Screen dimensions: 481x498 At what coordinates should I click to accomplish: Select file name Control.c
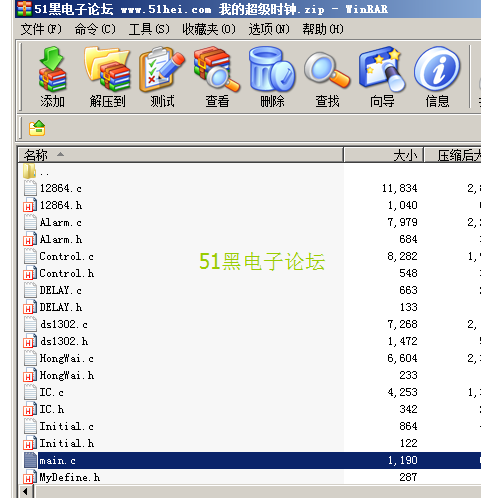tap(66, 256)
